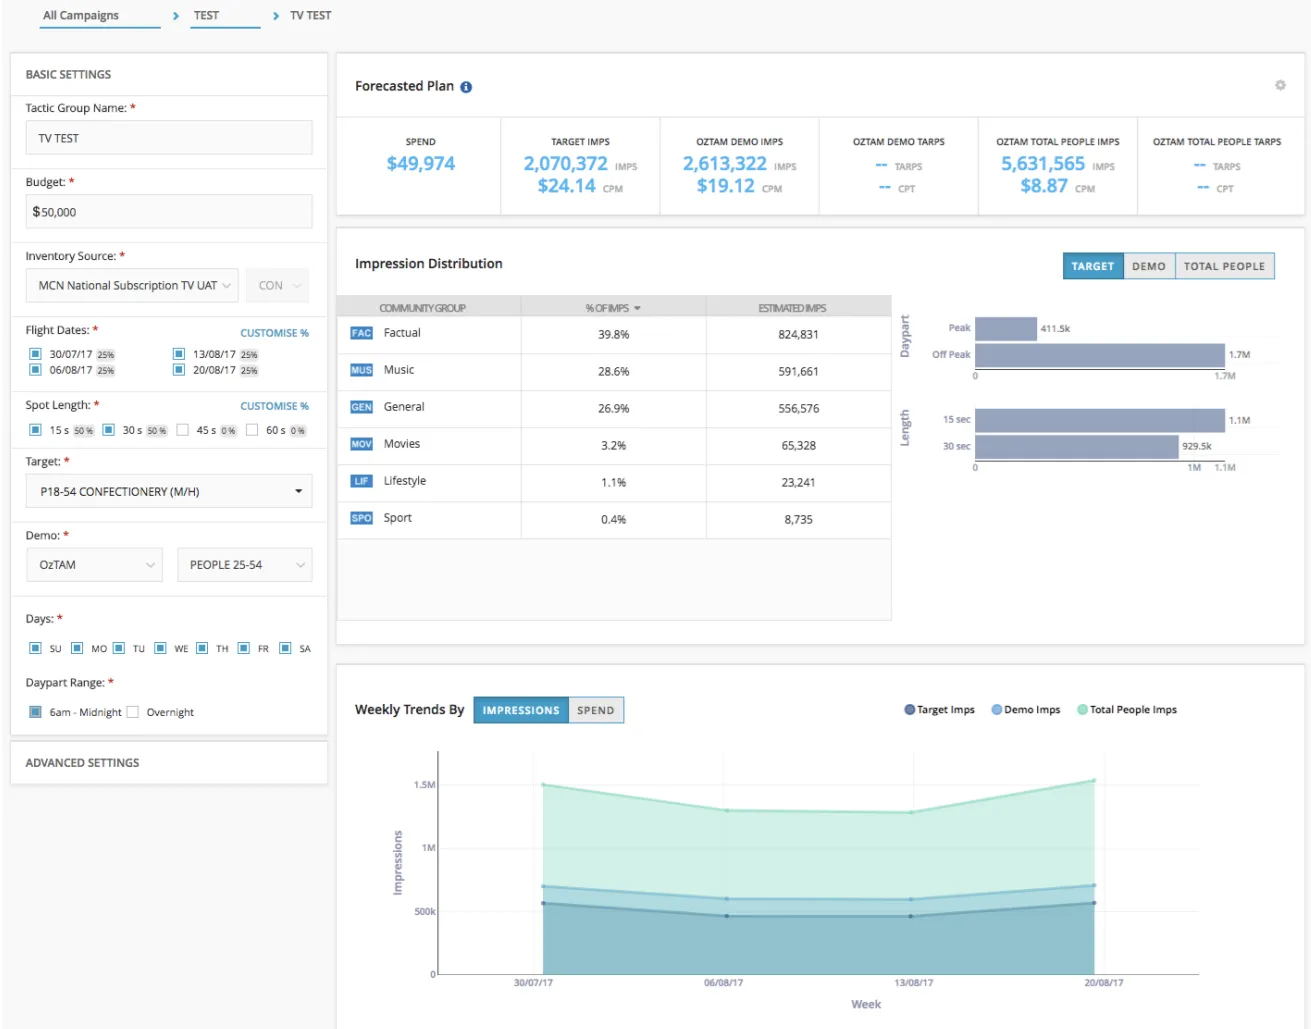Toggle the Demo Imps legend swatch
The image size is (1311, 1029).
[997, 710]
